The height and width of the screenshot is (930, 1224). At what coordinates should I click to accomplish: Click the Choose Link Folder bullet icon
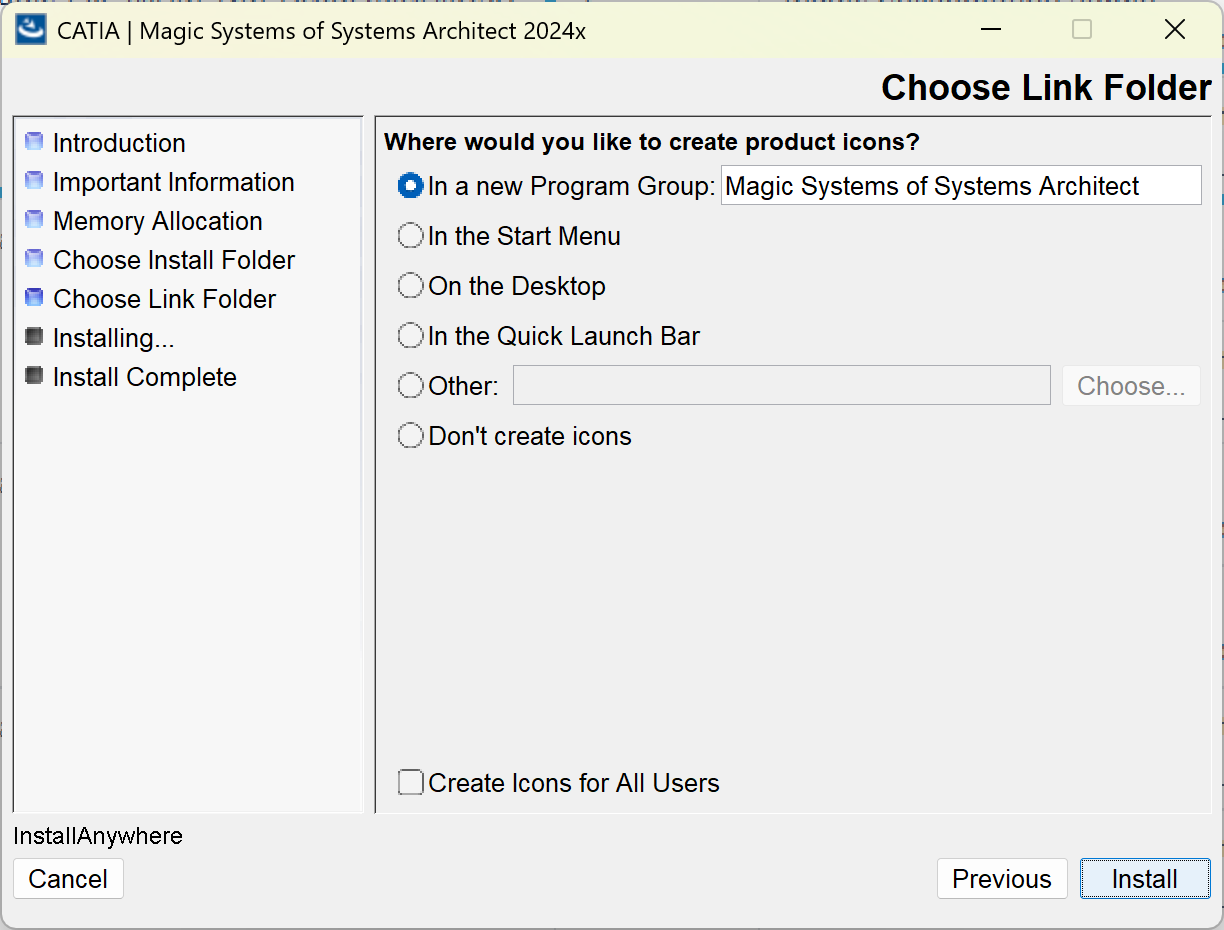point(34,298)
